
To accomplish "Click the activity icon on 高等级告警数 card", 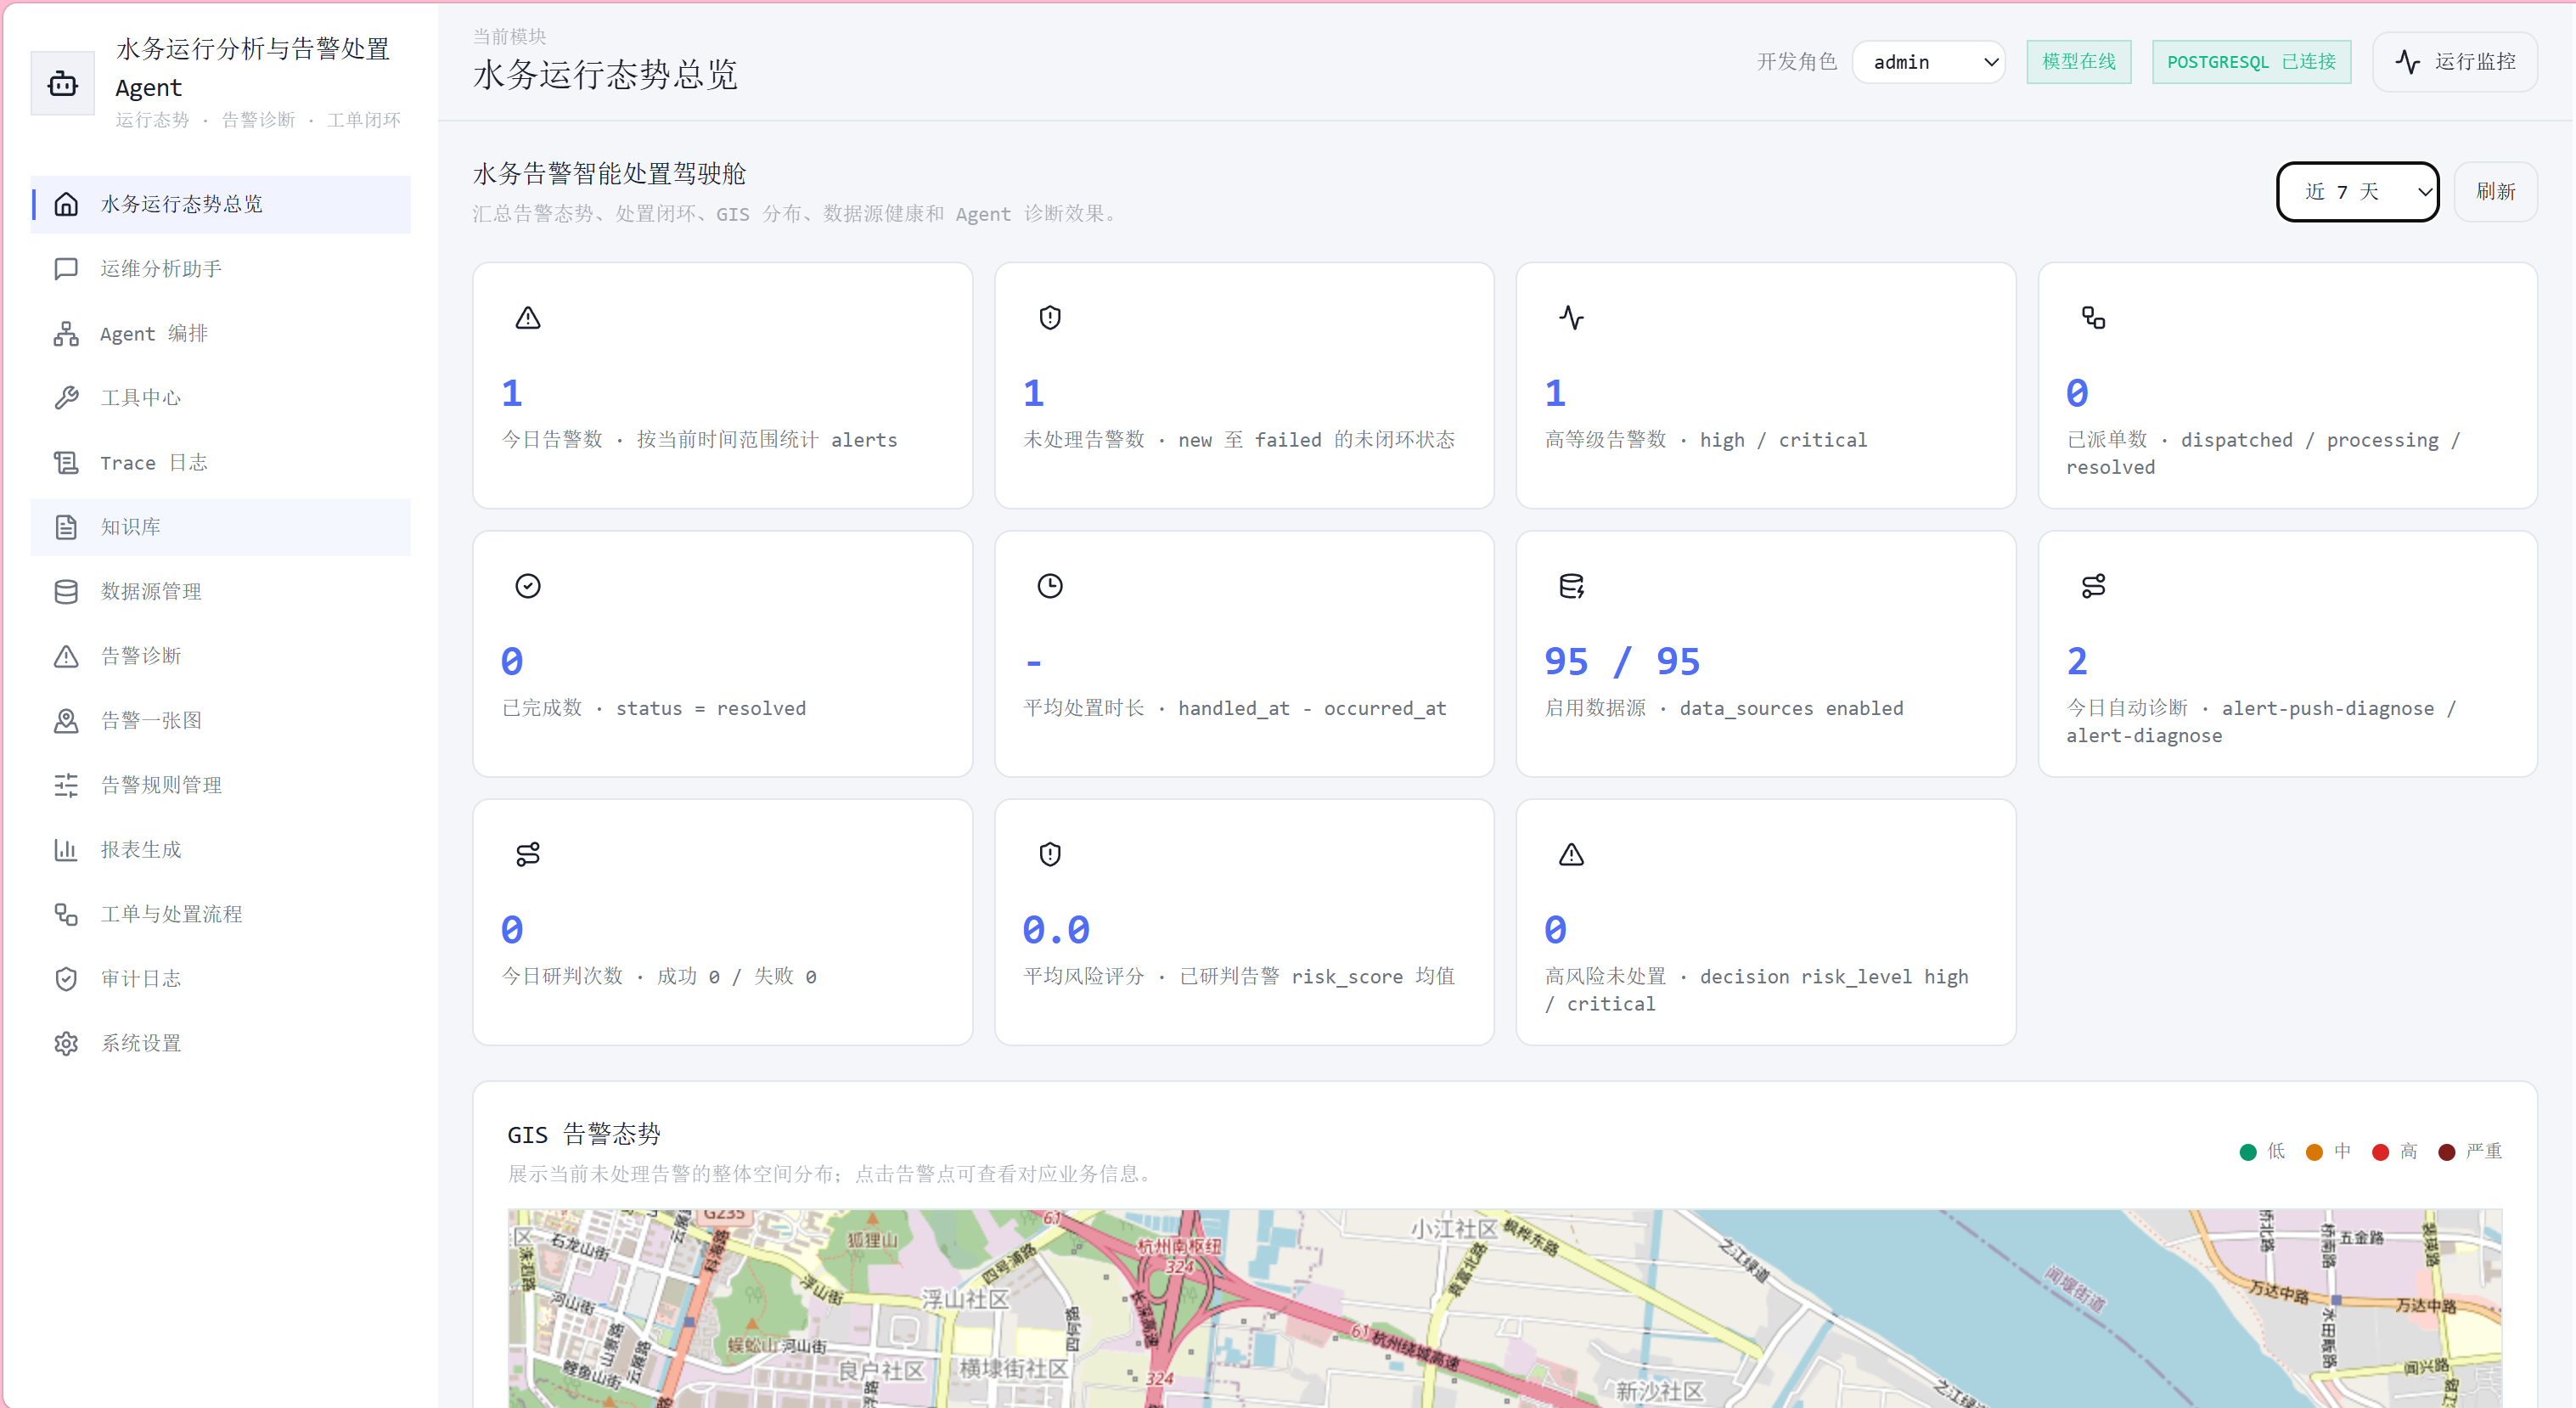I will [x=1571, y=318].
